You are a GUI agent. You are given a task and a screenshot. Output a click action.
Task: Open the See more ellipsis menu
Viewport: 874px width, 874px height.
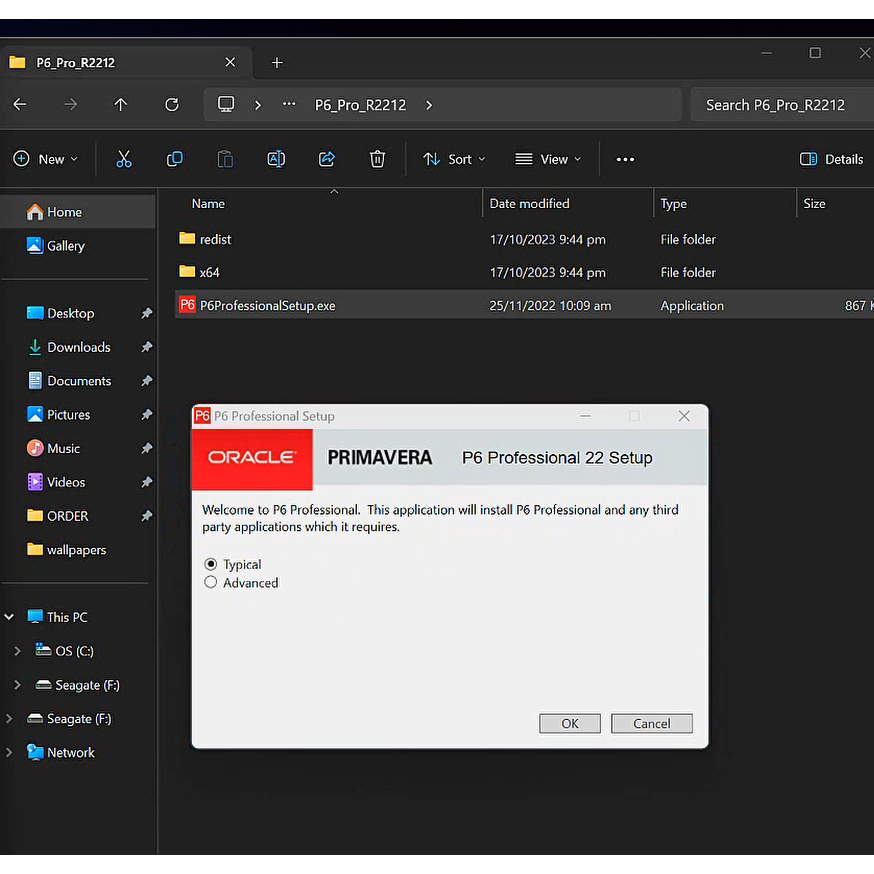click(x=625, y=159)
